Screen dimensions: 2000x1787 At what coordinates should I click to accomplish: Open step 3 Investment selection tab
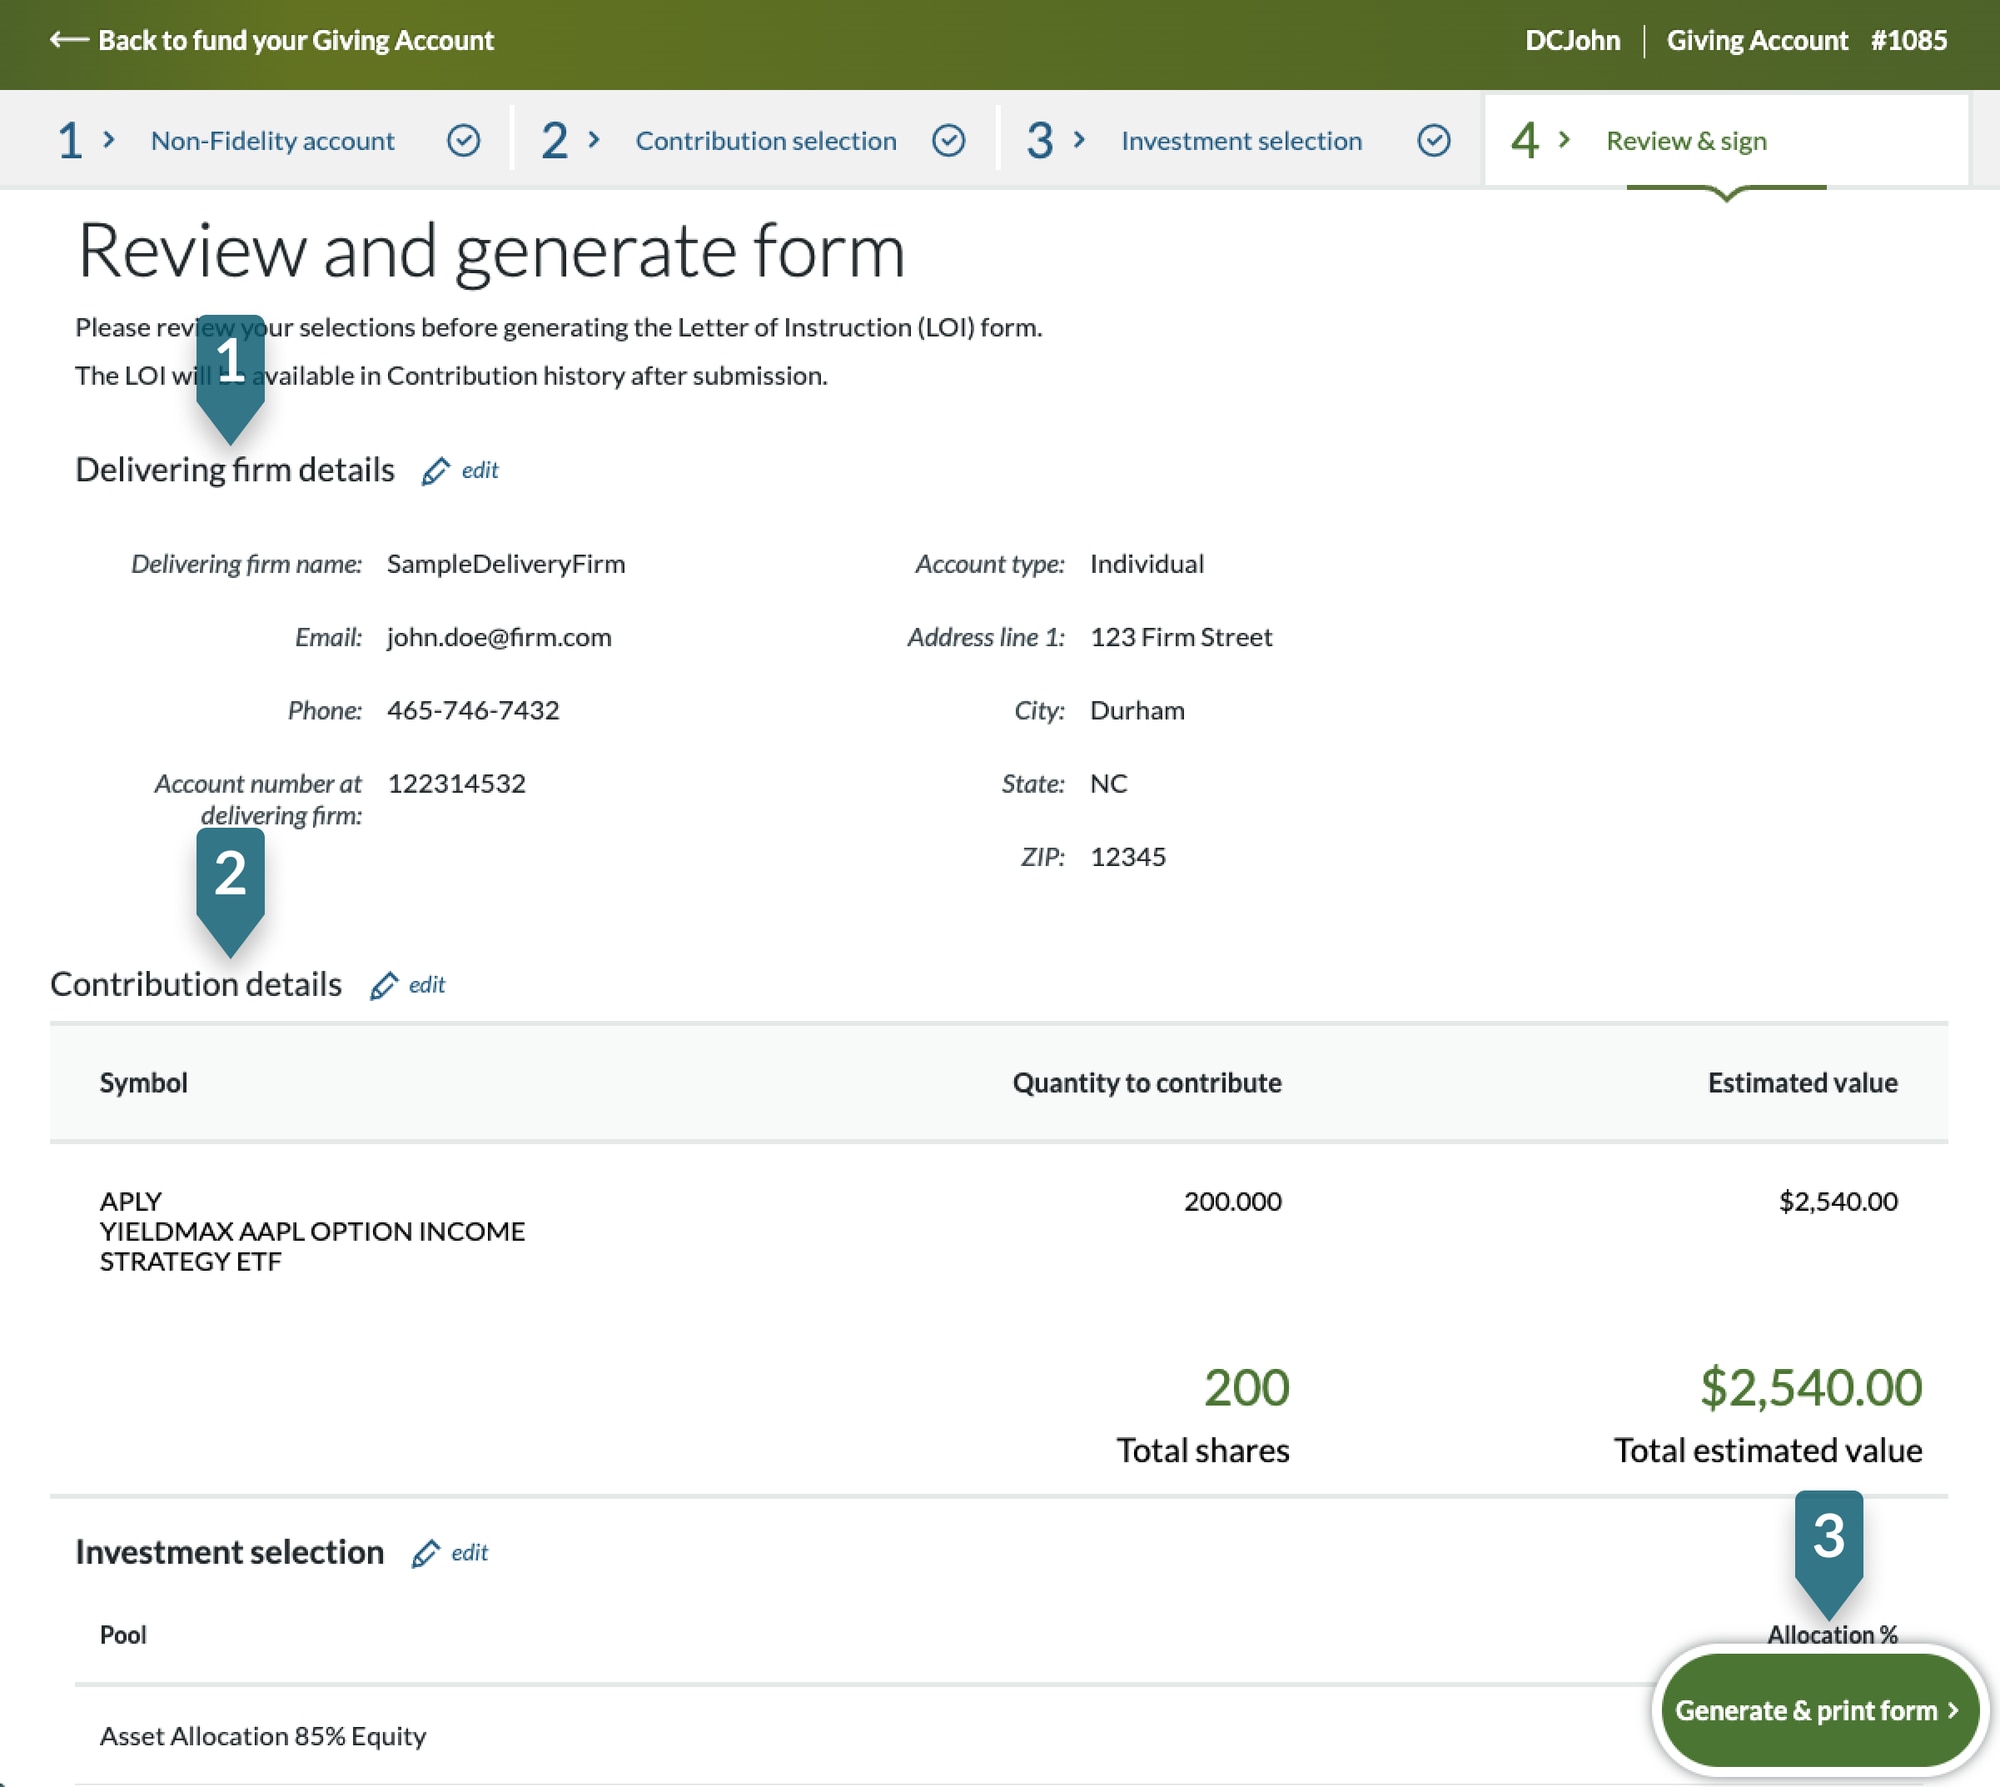1241,141
